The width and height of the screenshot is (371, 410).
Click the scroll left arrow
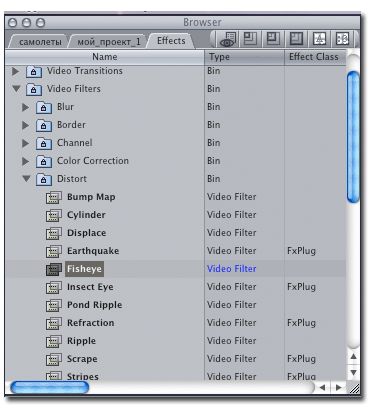tap(322, 387)
